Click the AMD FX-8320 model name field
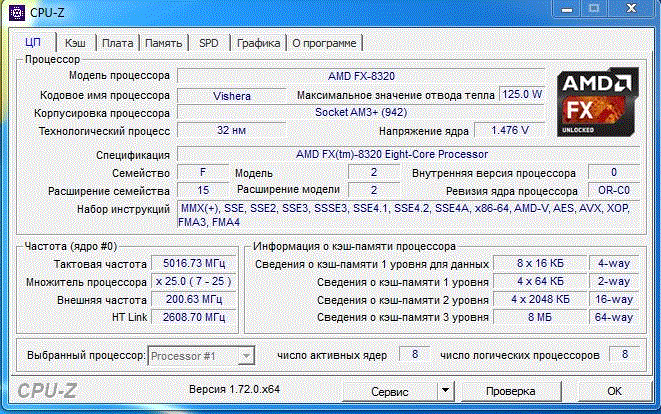 (x=361, y=76)
